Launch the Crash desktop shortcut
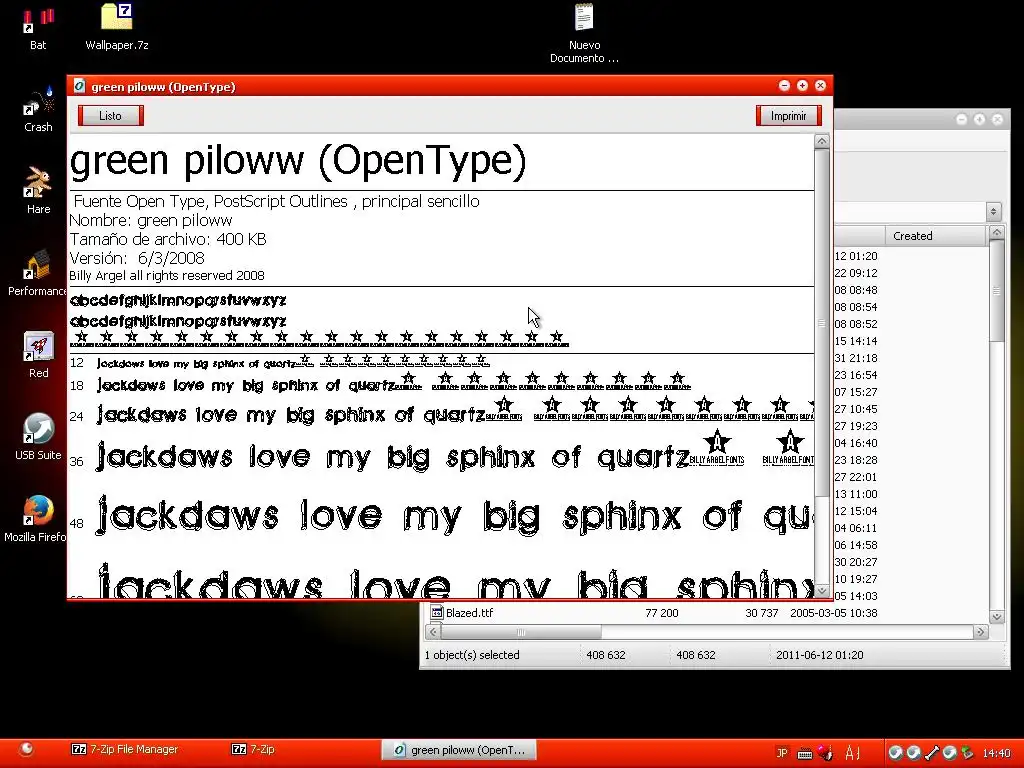This screenshot has height=768, width=1024. (x=38, y=110)
